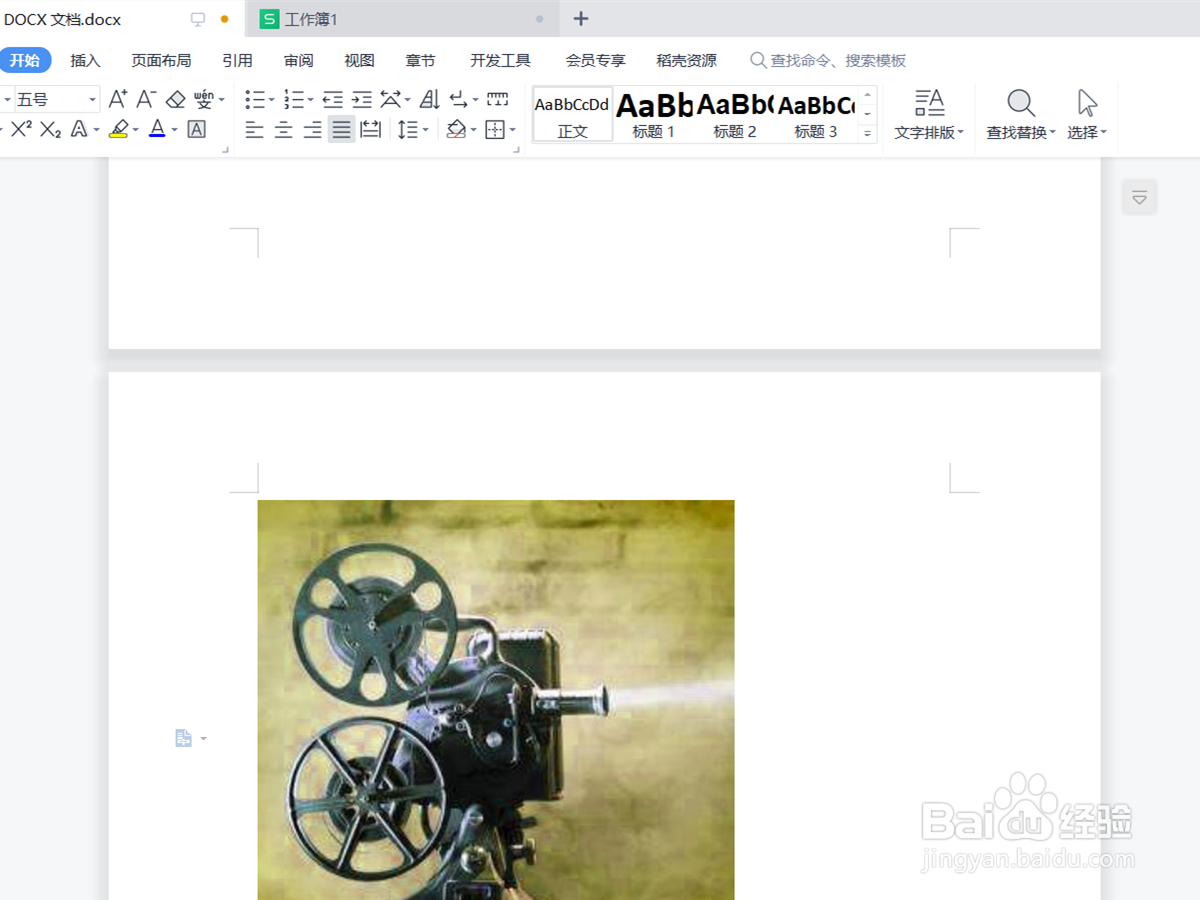Open 选择 tool menu
The image size is (1200, 900).
(x=1087, y=115)
